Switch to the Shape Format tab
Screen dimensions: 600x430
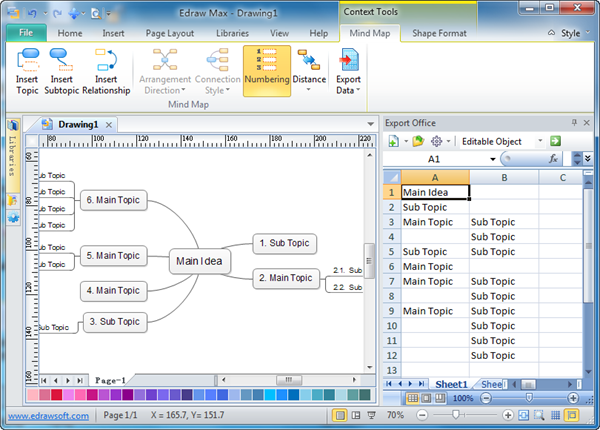[x=439, y=33]
